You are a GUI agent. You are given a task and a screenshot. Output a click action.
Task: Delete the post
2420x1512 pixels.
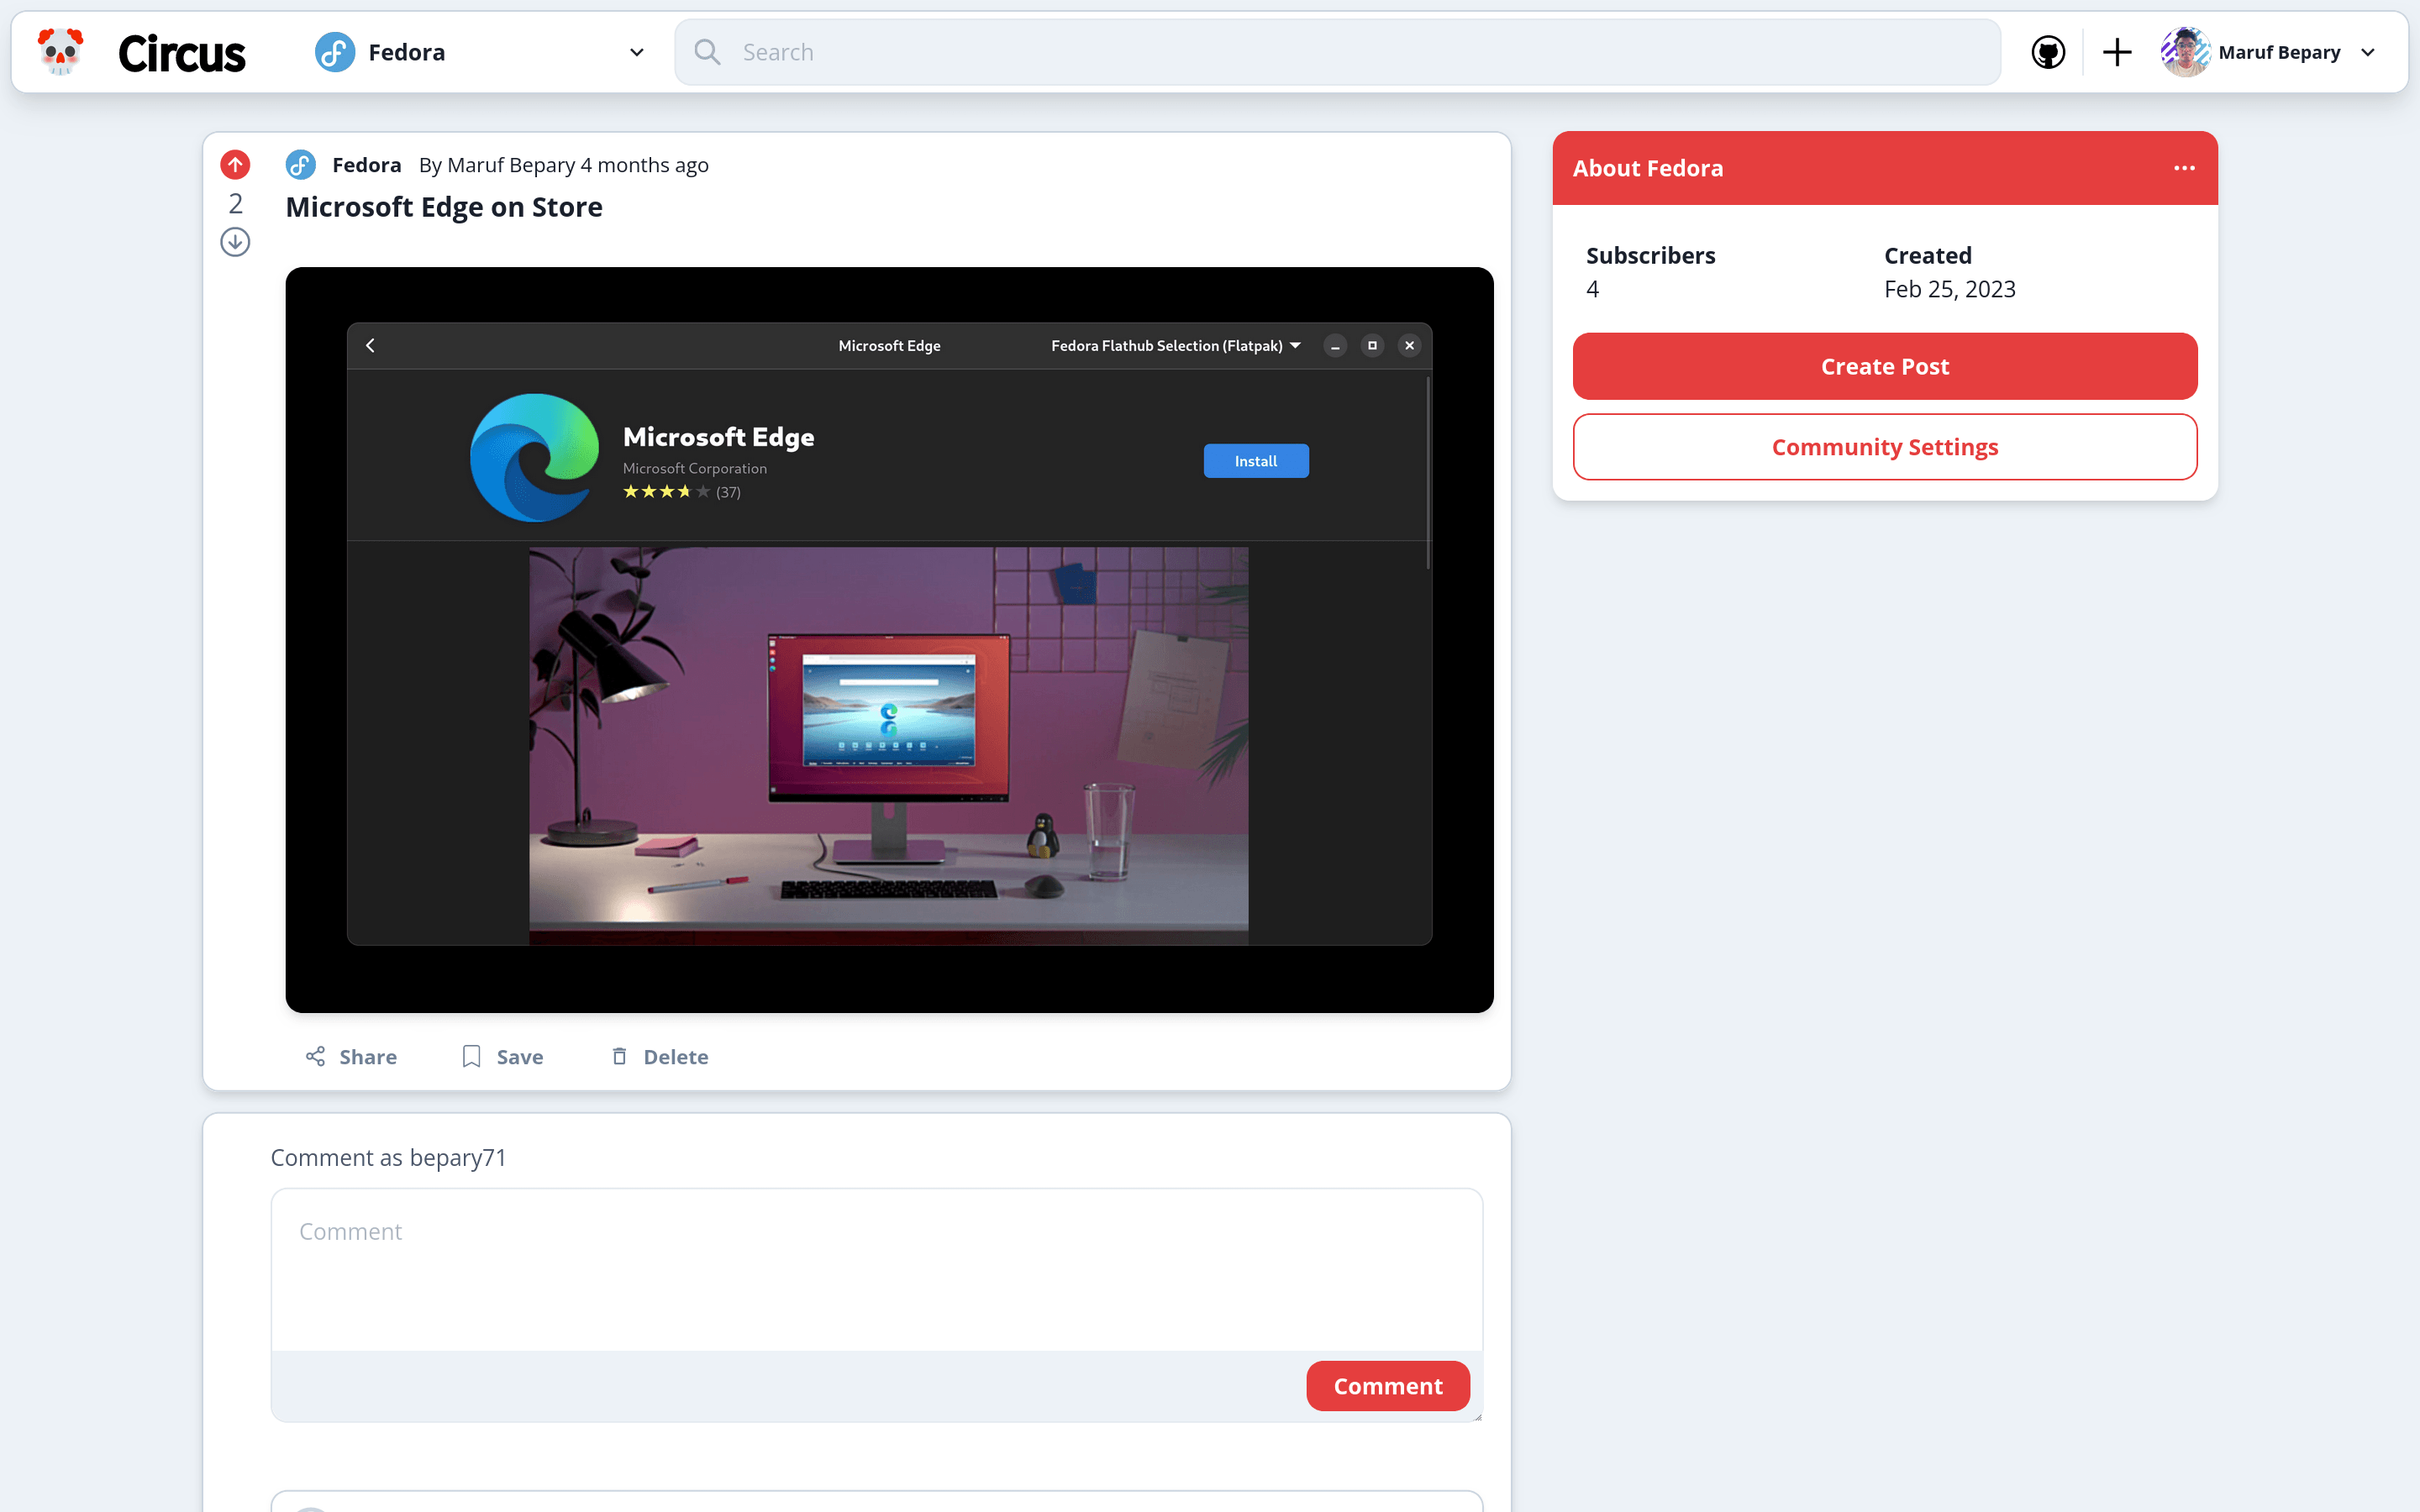[659, 1057]
